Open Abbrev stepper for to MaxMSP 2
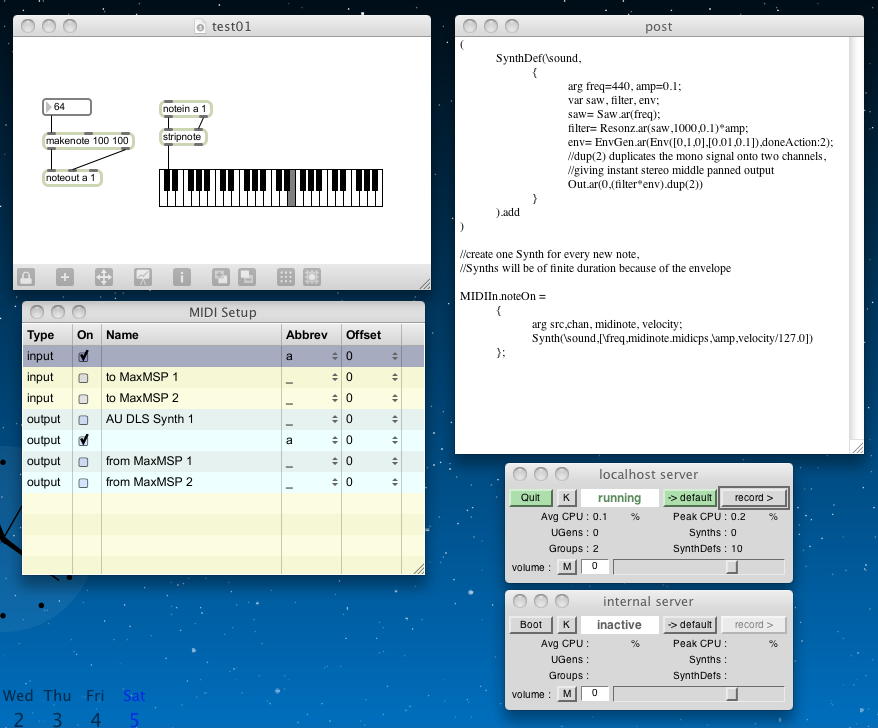Viewport: 878px width, 728px height. pos(334,398)
